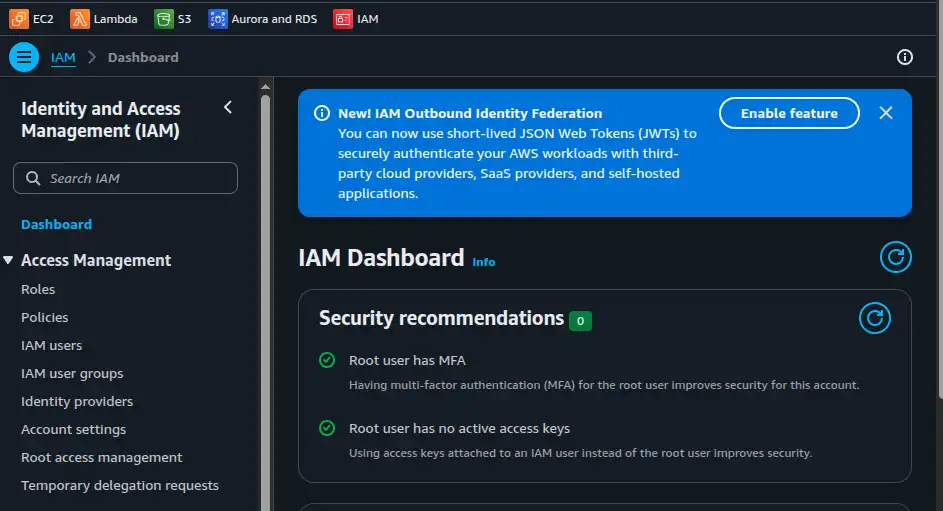Click check icon for no active access keys
The width and height of the screenshot is (943, 511).
tap(327, 428)
